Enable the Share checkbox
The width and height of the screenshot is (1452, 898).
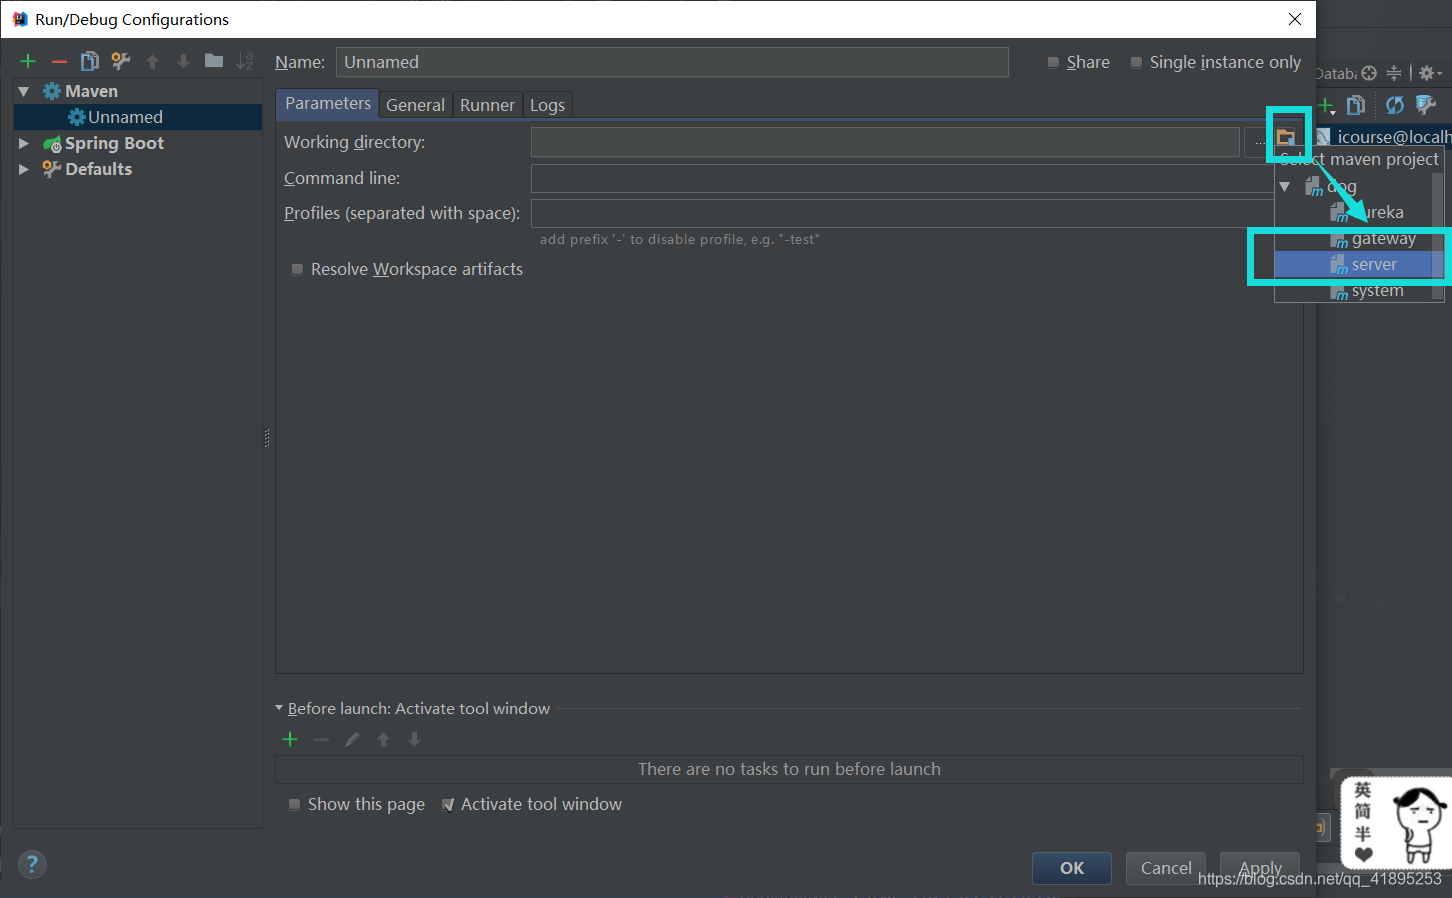(1053, 62)
